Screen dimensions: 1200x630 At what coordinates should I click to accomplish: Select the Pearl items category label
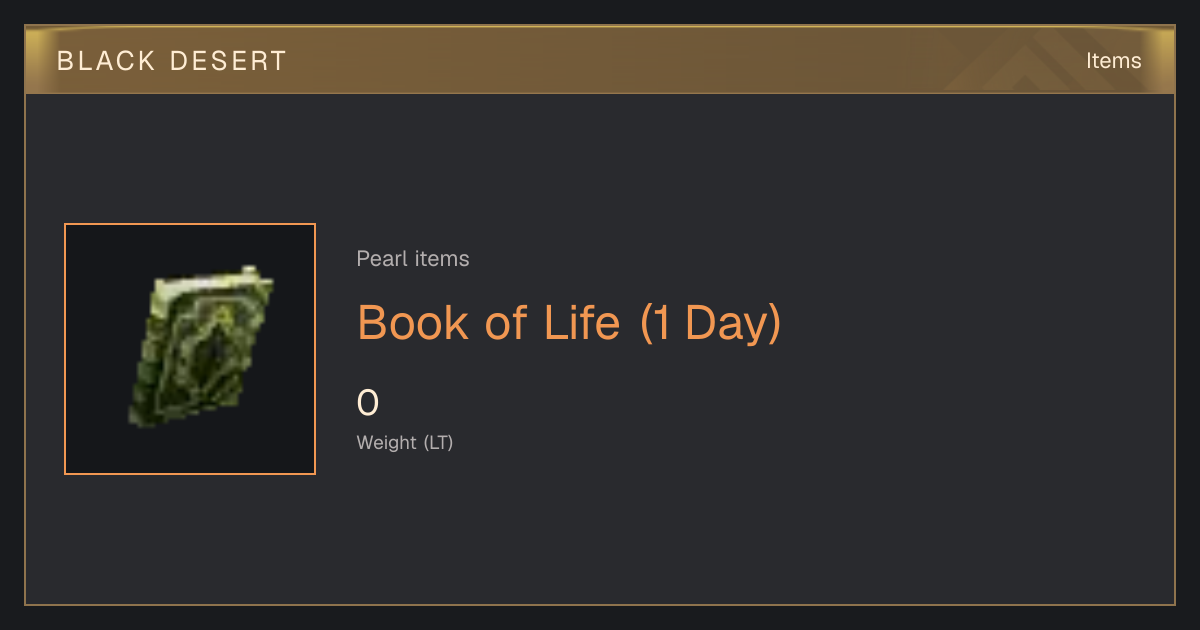click(413, 259)
